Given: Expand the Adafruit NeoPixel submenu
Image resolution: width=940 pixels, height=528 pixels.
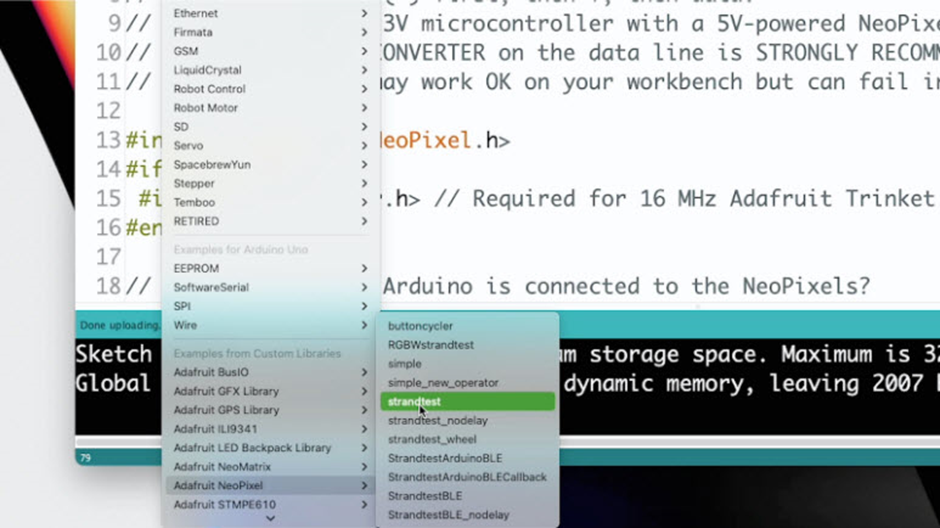Looking at the screenshot, I should [270, 485].
